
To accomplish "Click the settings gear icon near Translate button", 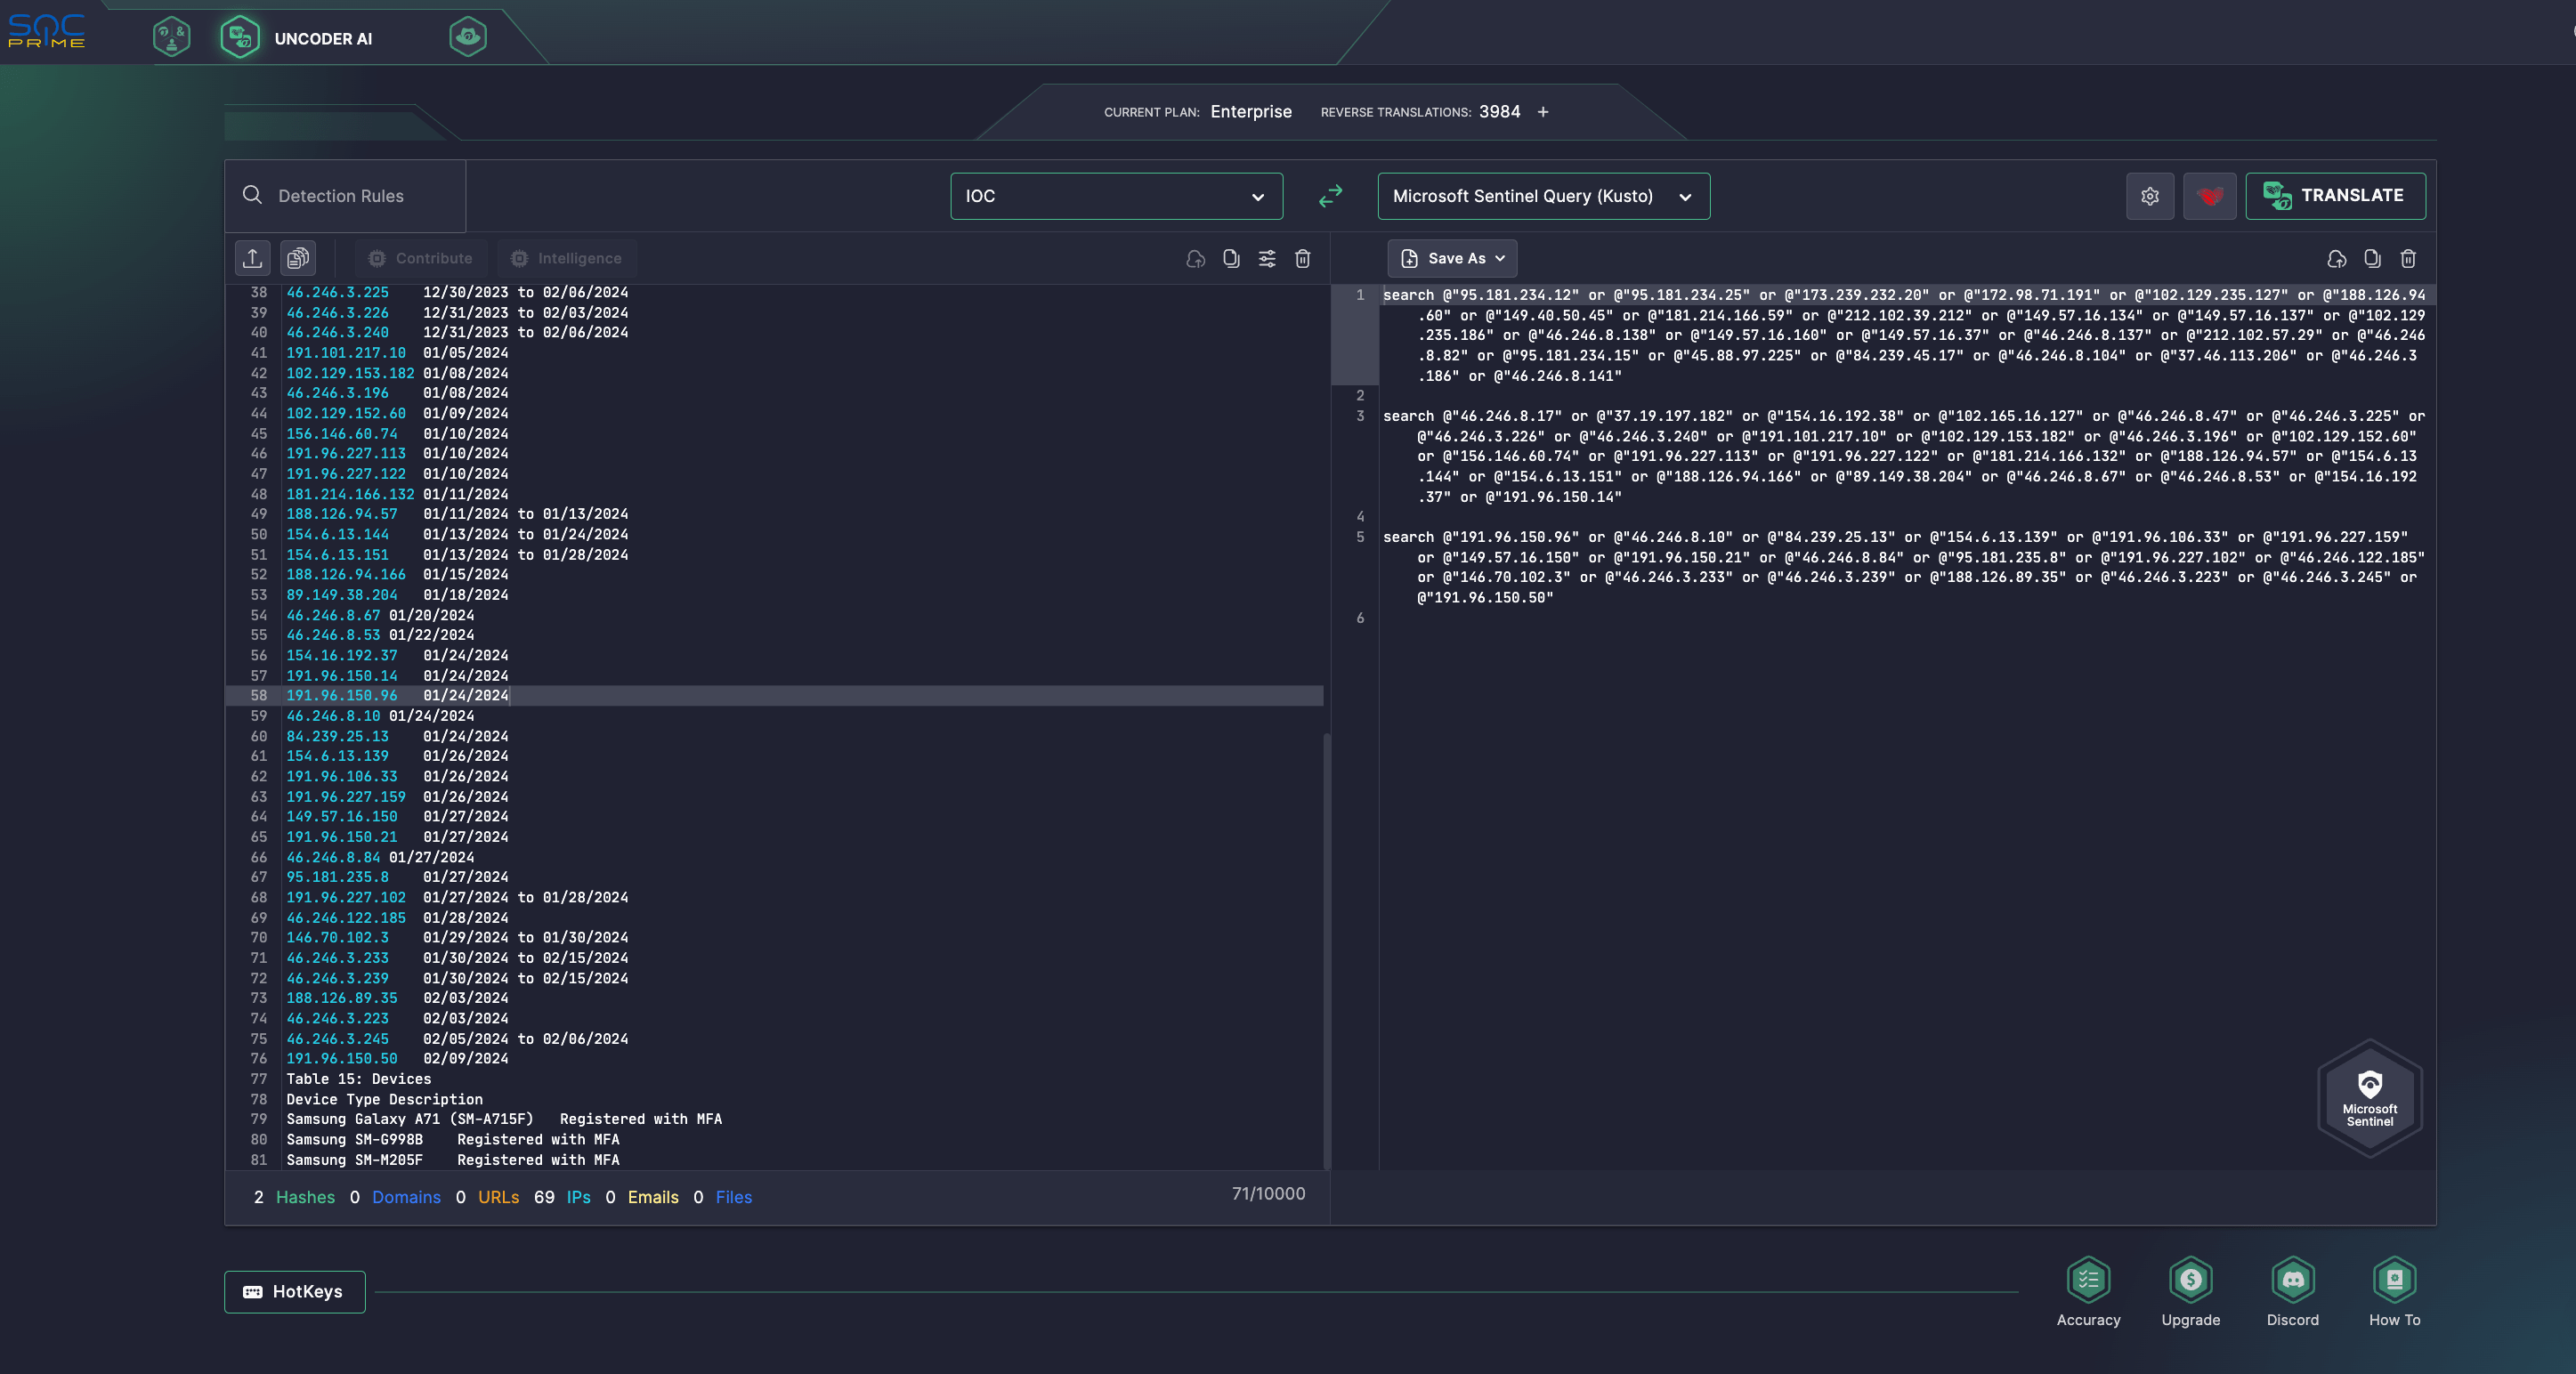I will pos(2150,196).
